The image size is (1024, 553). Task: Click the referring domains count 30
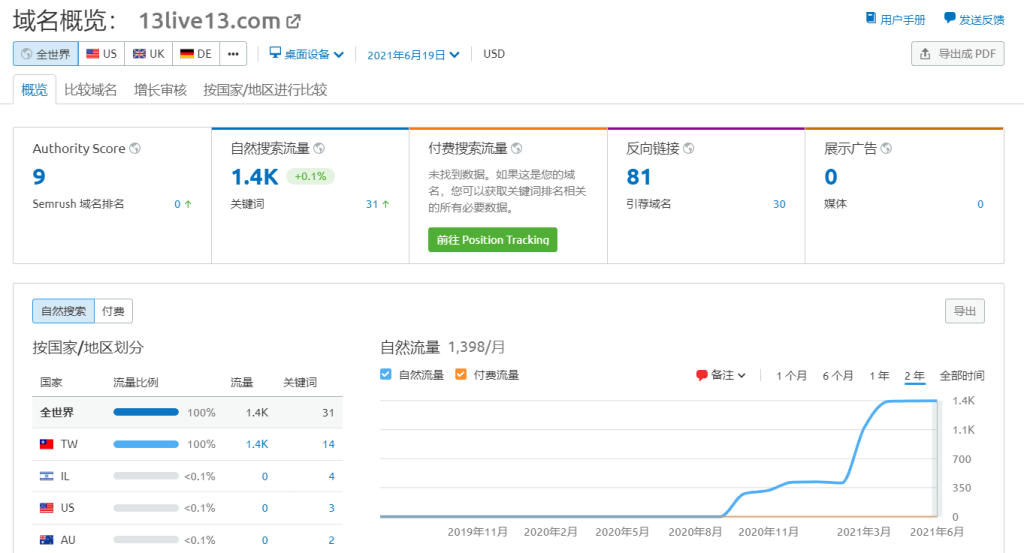coord(779,204)
